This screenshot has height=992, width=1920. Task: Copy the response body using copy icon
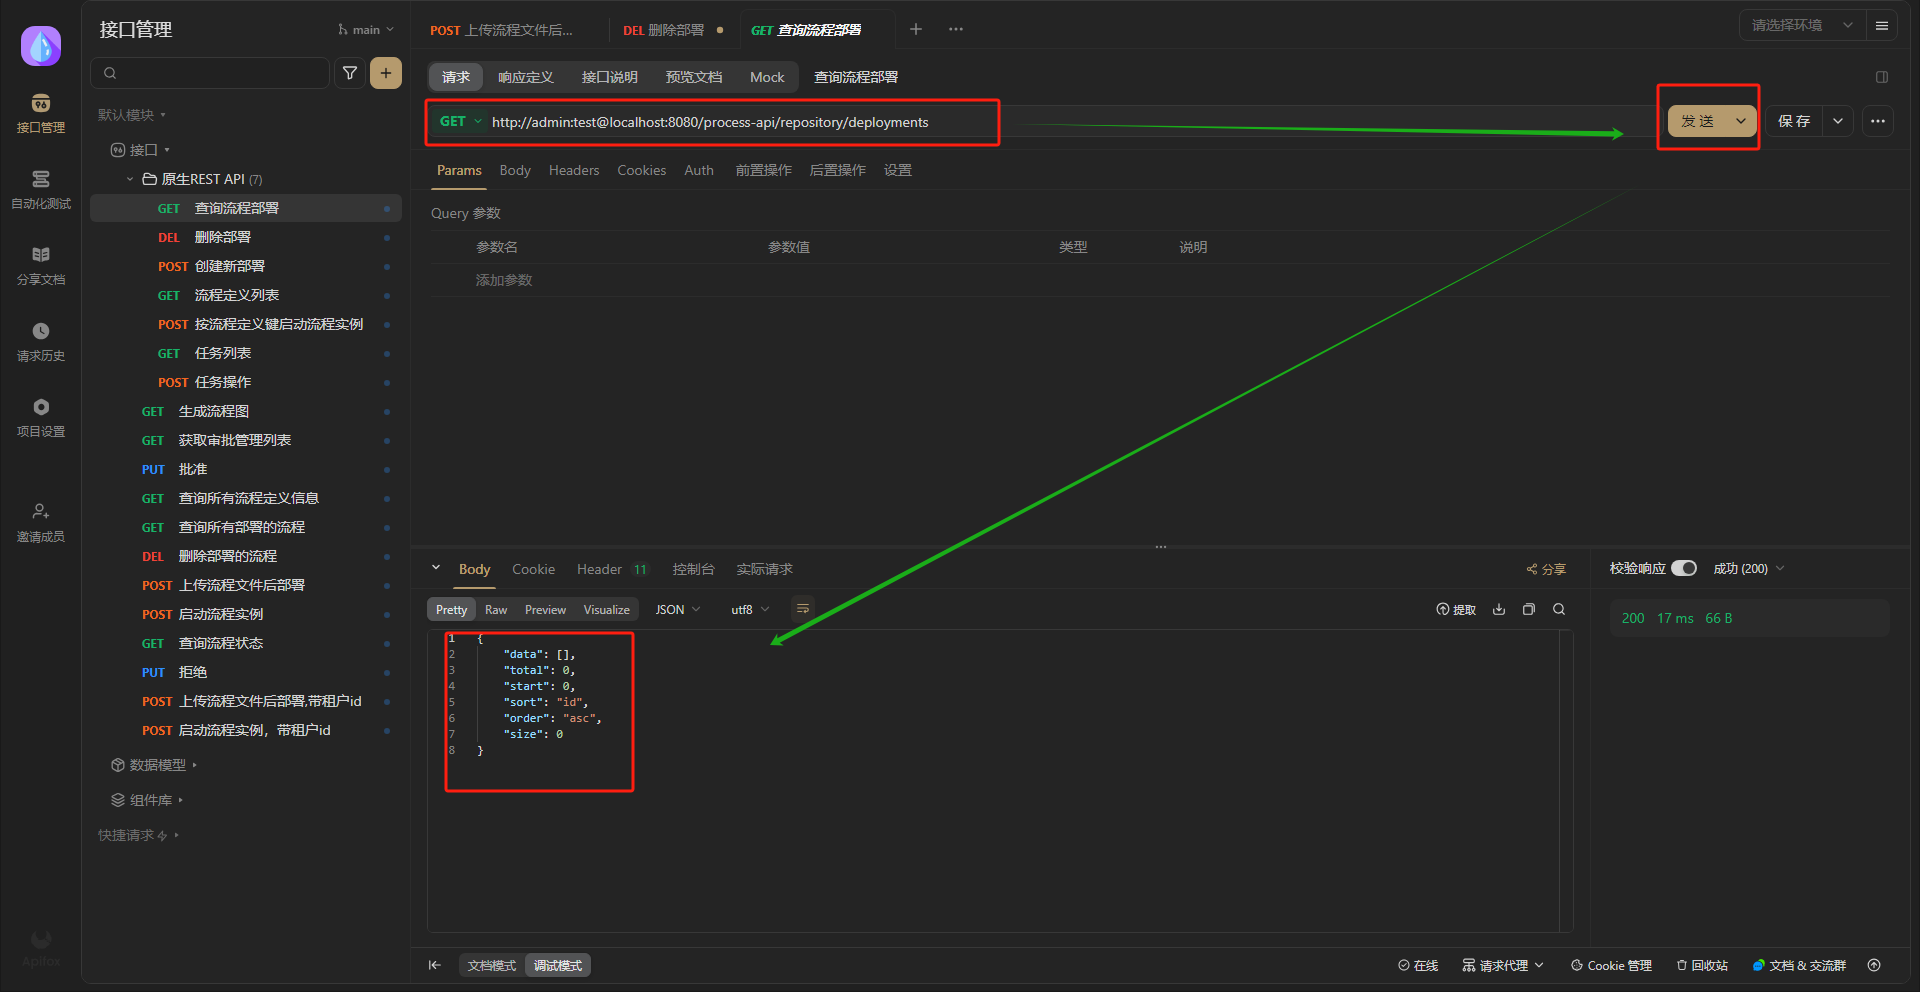click(1528, 609)
